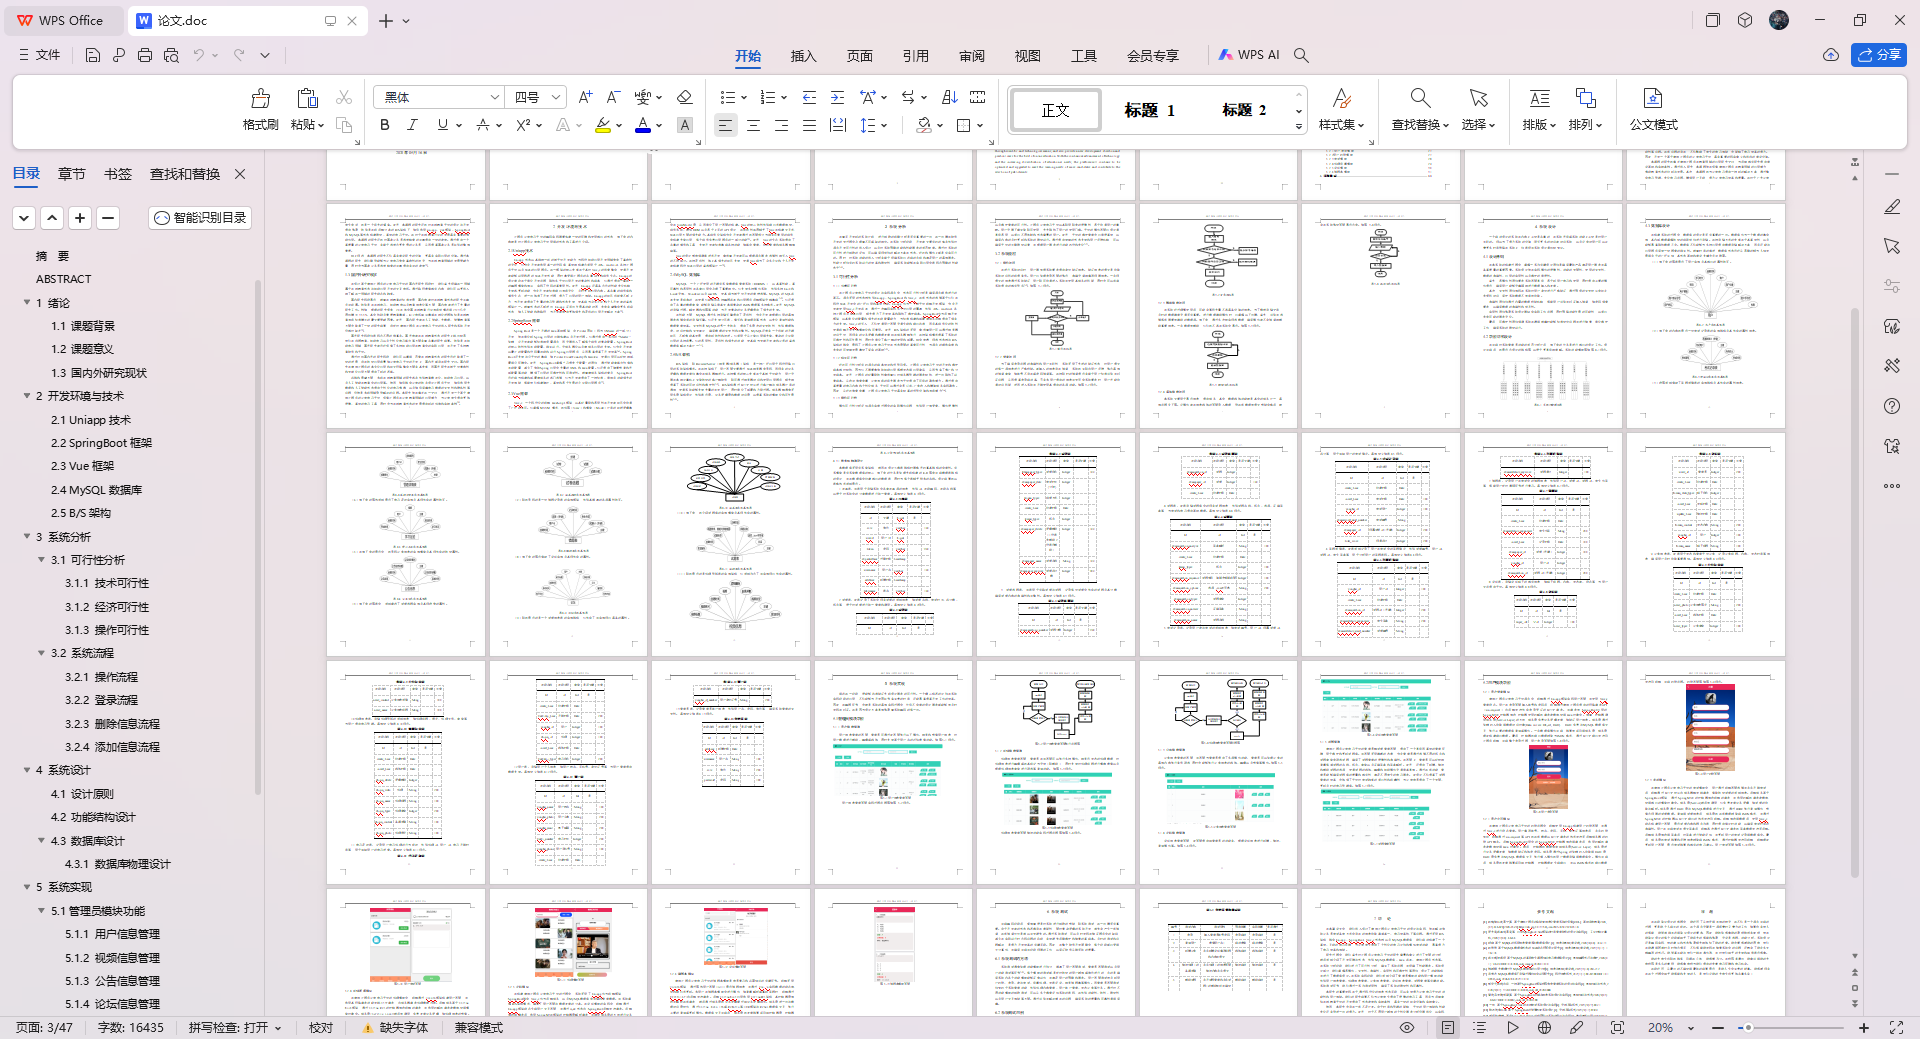
Task: Decrease paragraph indent icon
Action: point(809,97)
